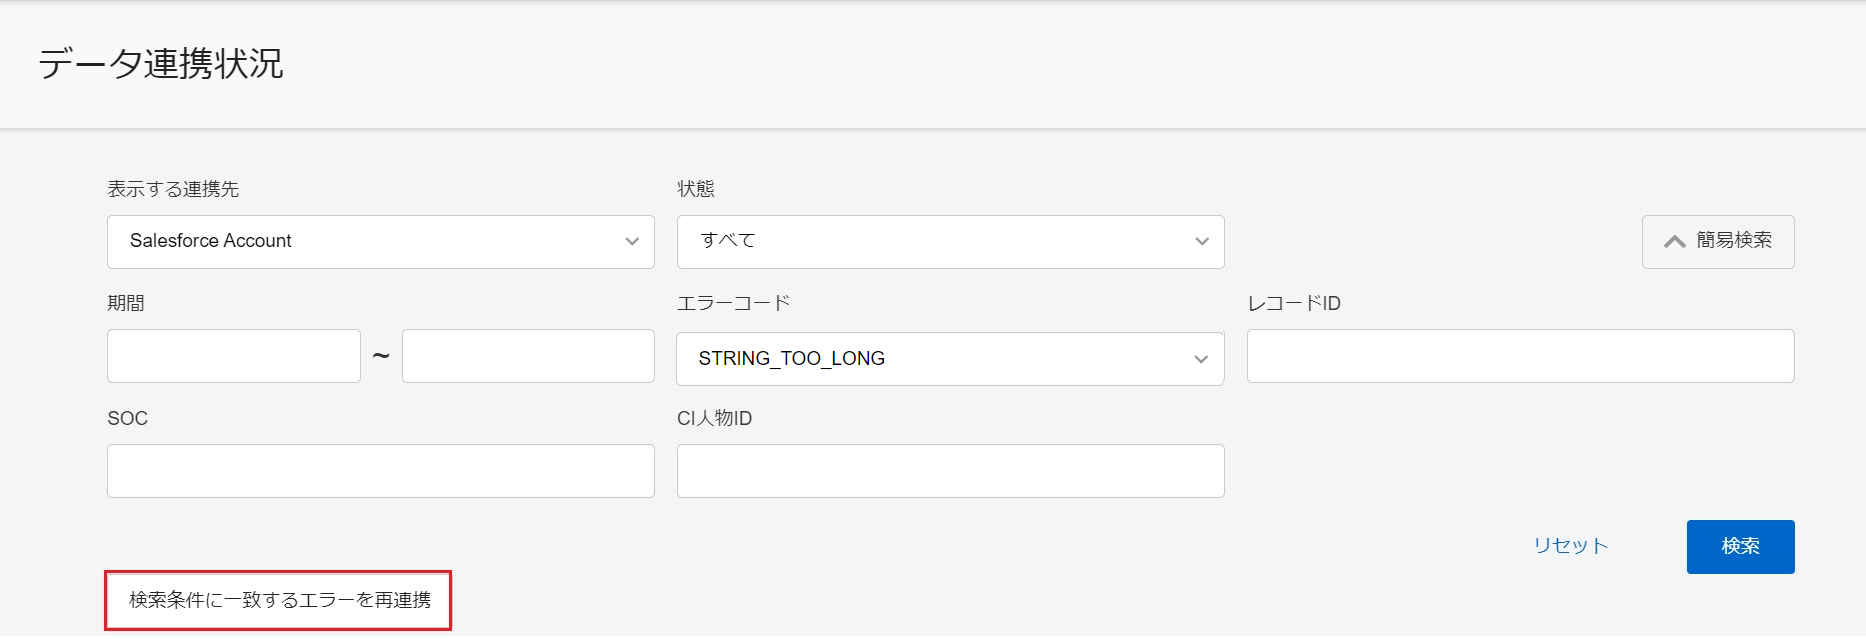1866x639 pixels.
Task: Click the CI人物ID input field
Action: coord(951,471)
